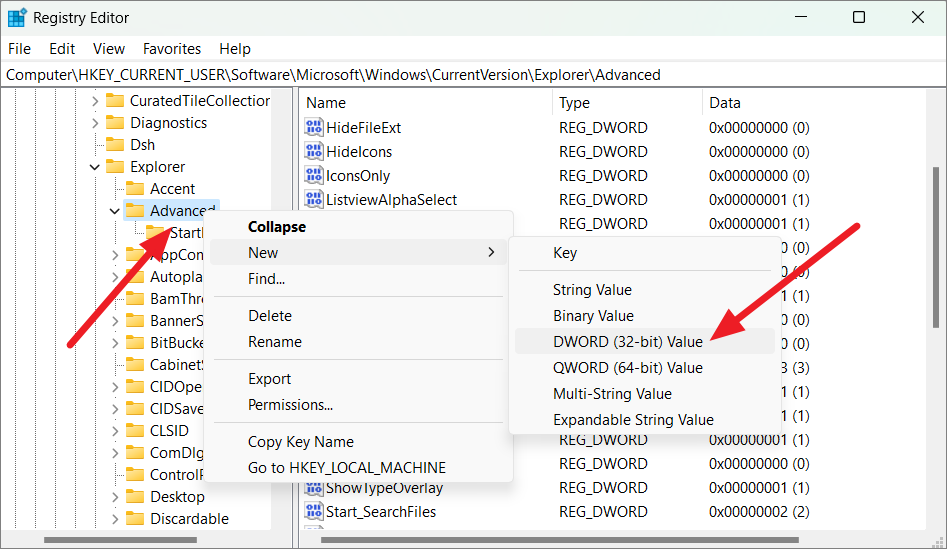Choose Rename in the context menu
Viewport: 947px width, 549px height.
[x=359, y=342]
